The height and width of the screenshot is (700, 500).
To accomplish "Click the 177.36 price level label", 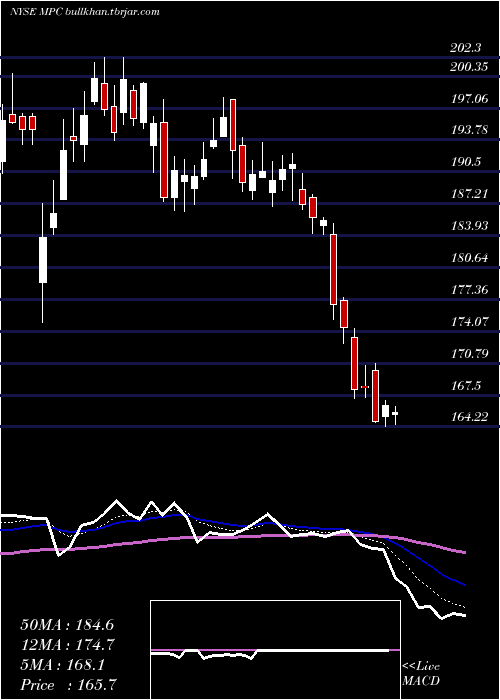I will coord(469,290).
